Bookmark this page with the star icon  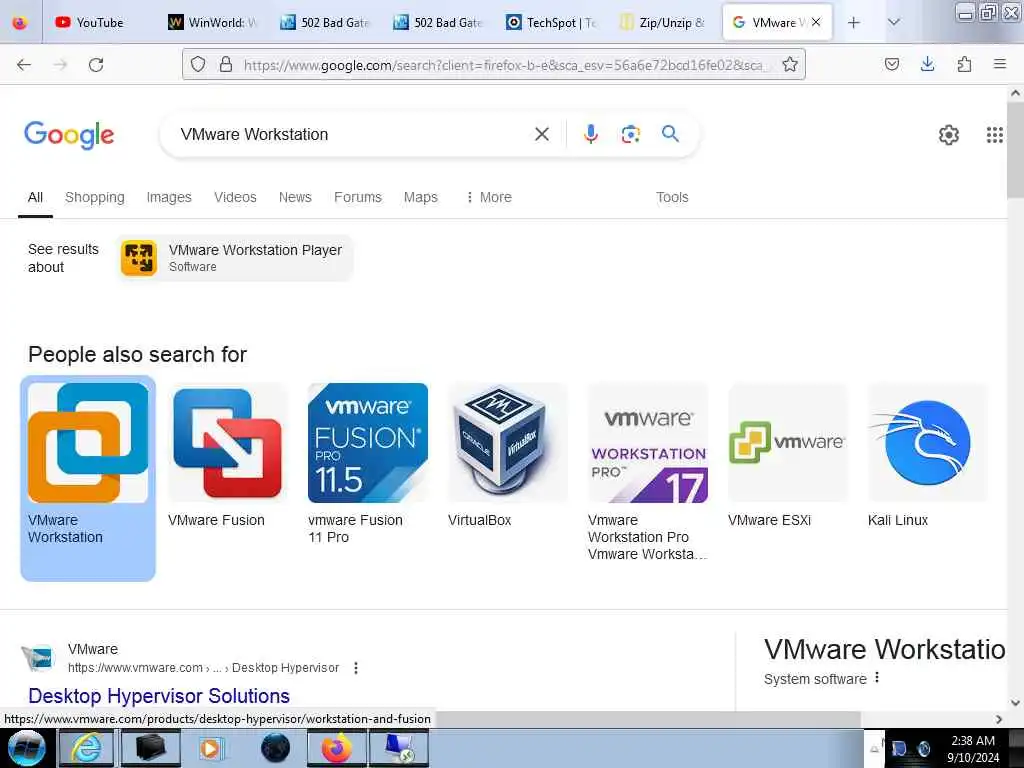tap(790, 64)
